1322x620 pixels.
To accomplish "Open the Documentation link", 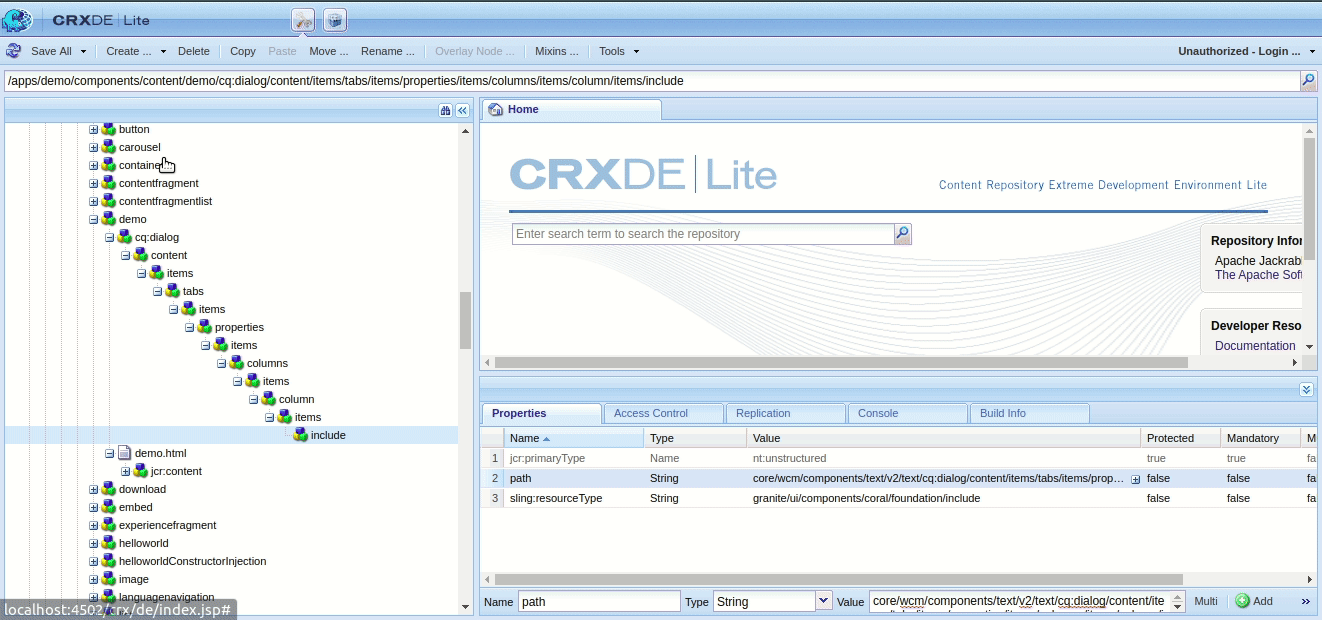I will point(1255,346).
